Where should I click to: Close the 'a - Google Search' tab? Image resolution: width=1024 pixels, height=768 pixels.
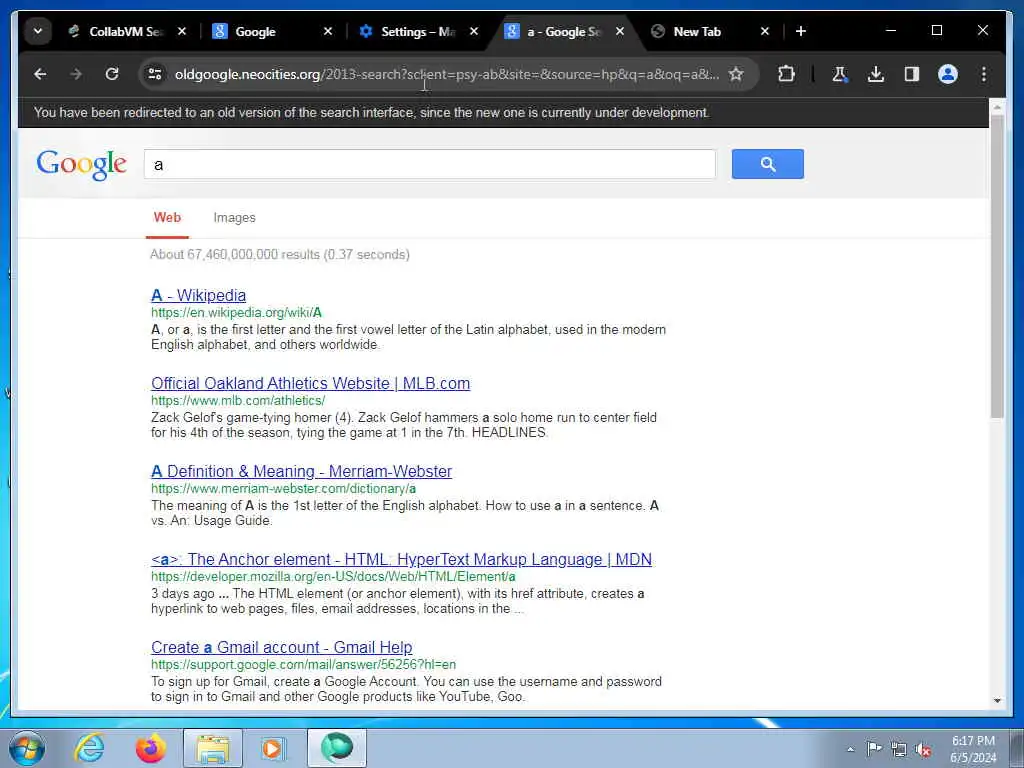(x=620, y=31)
